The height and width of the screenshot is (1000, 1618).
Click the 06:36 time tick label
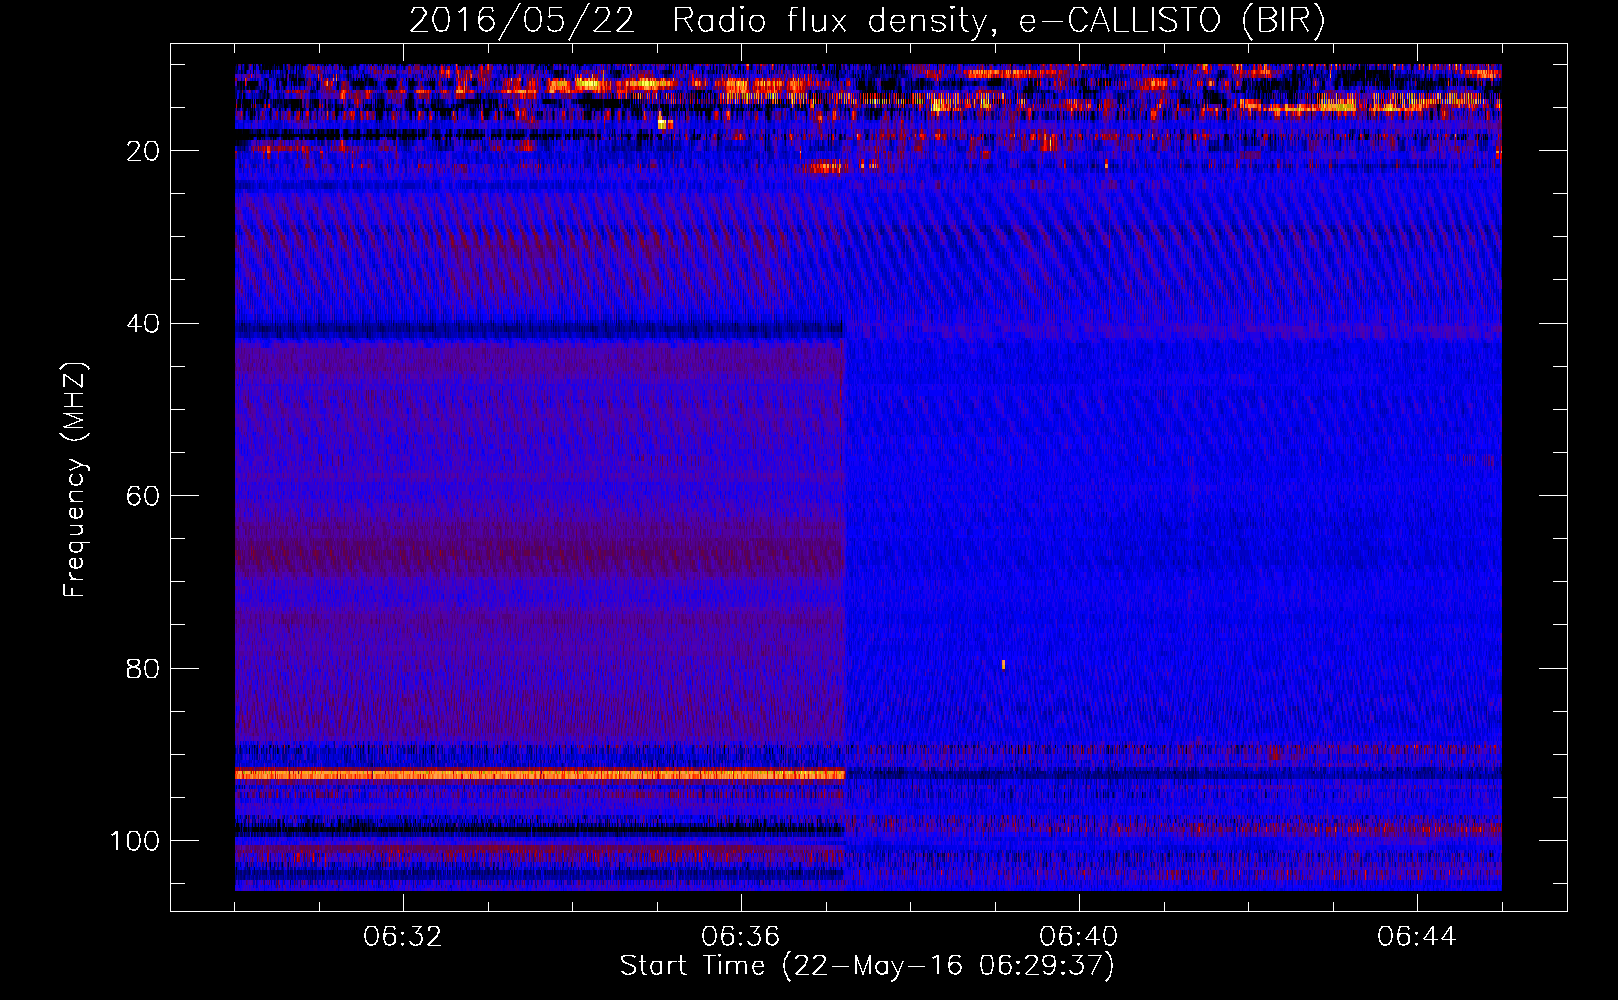(x=741, y=937)
